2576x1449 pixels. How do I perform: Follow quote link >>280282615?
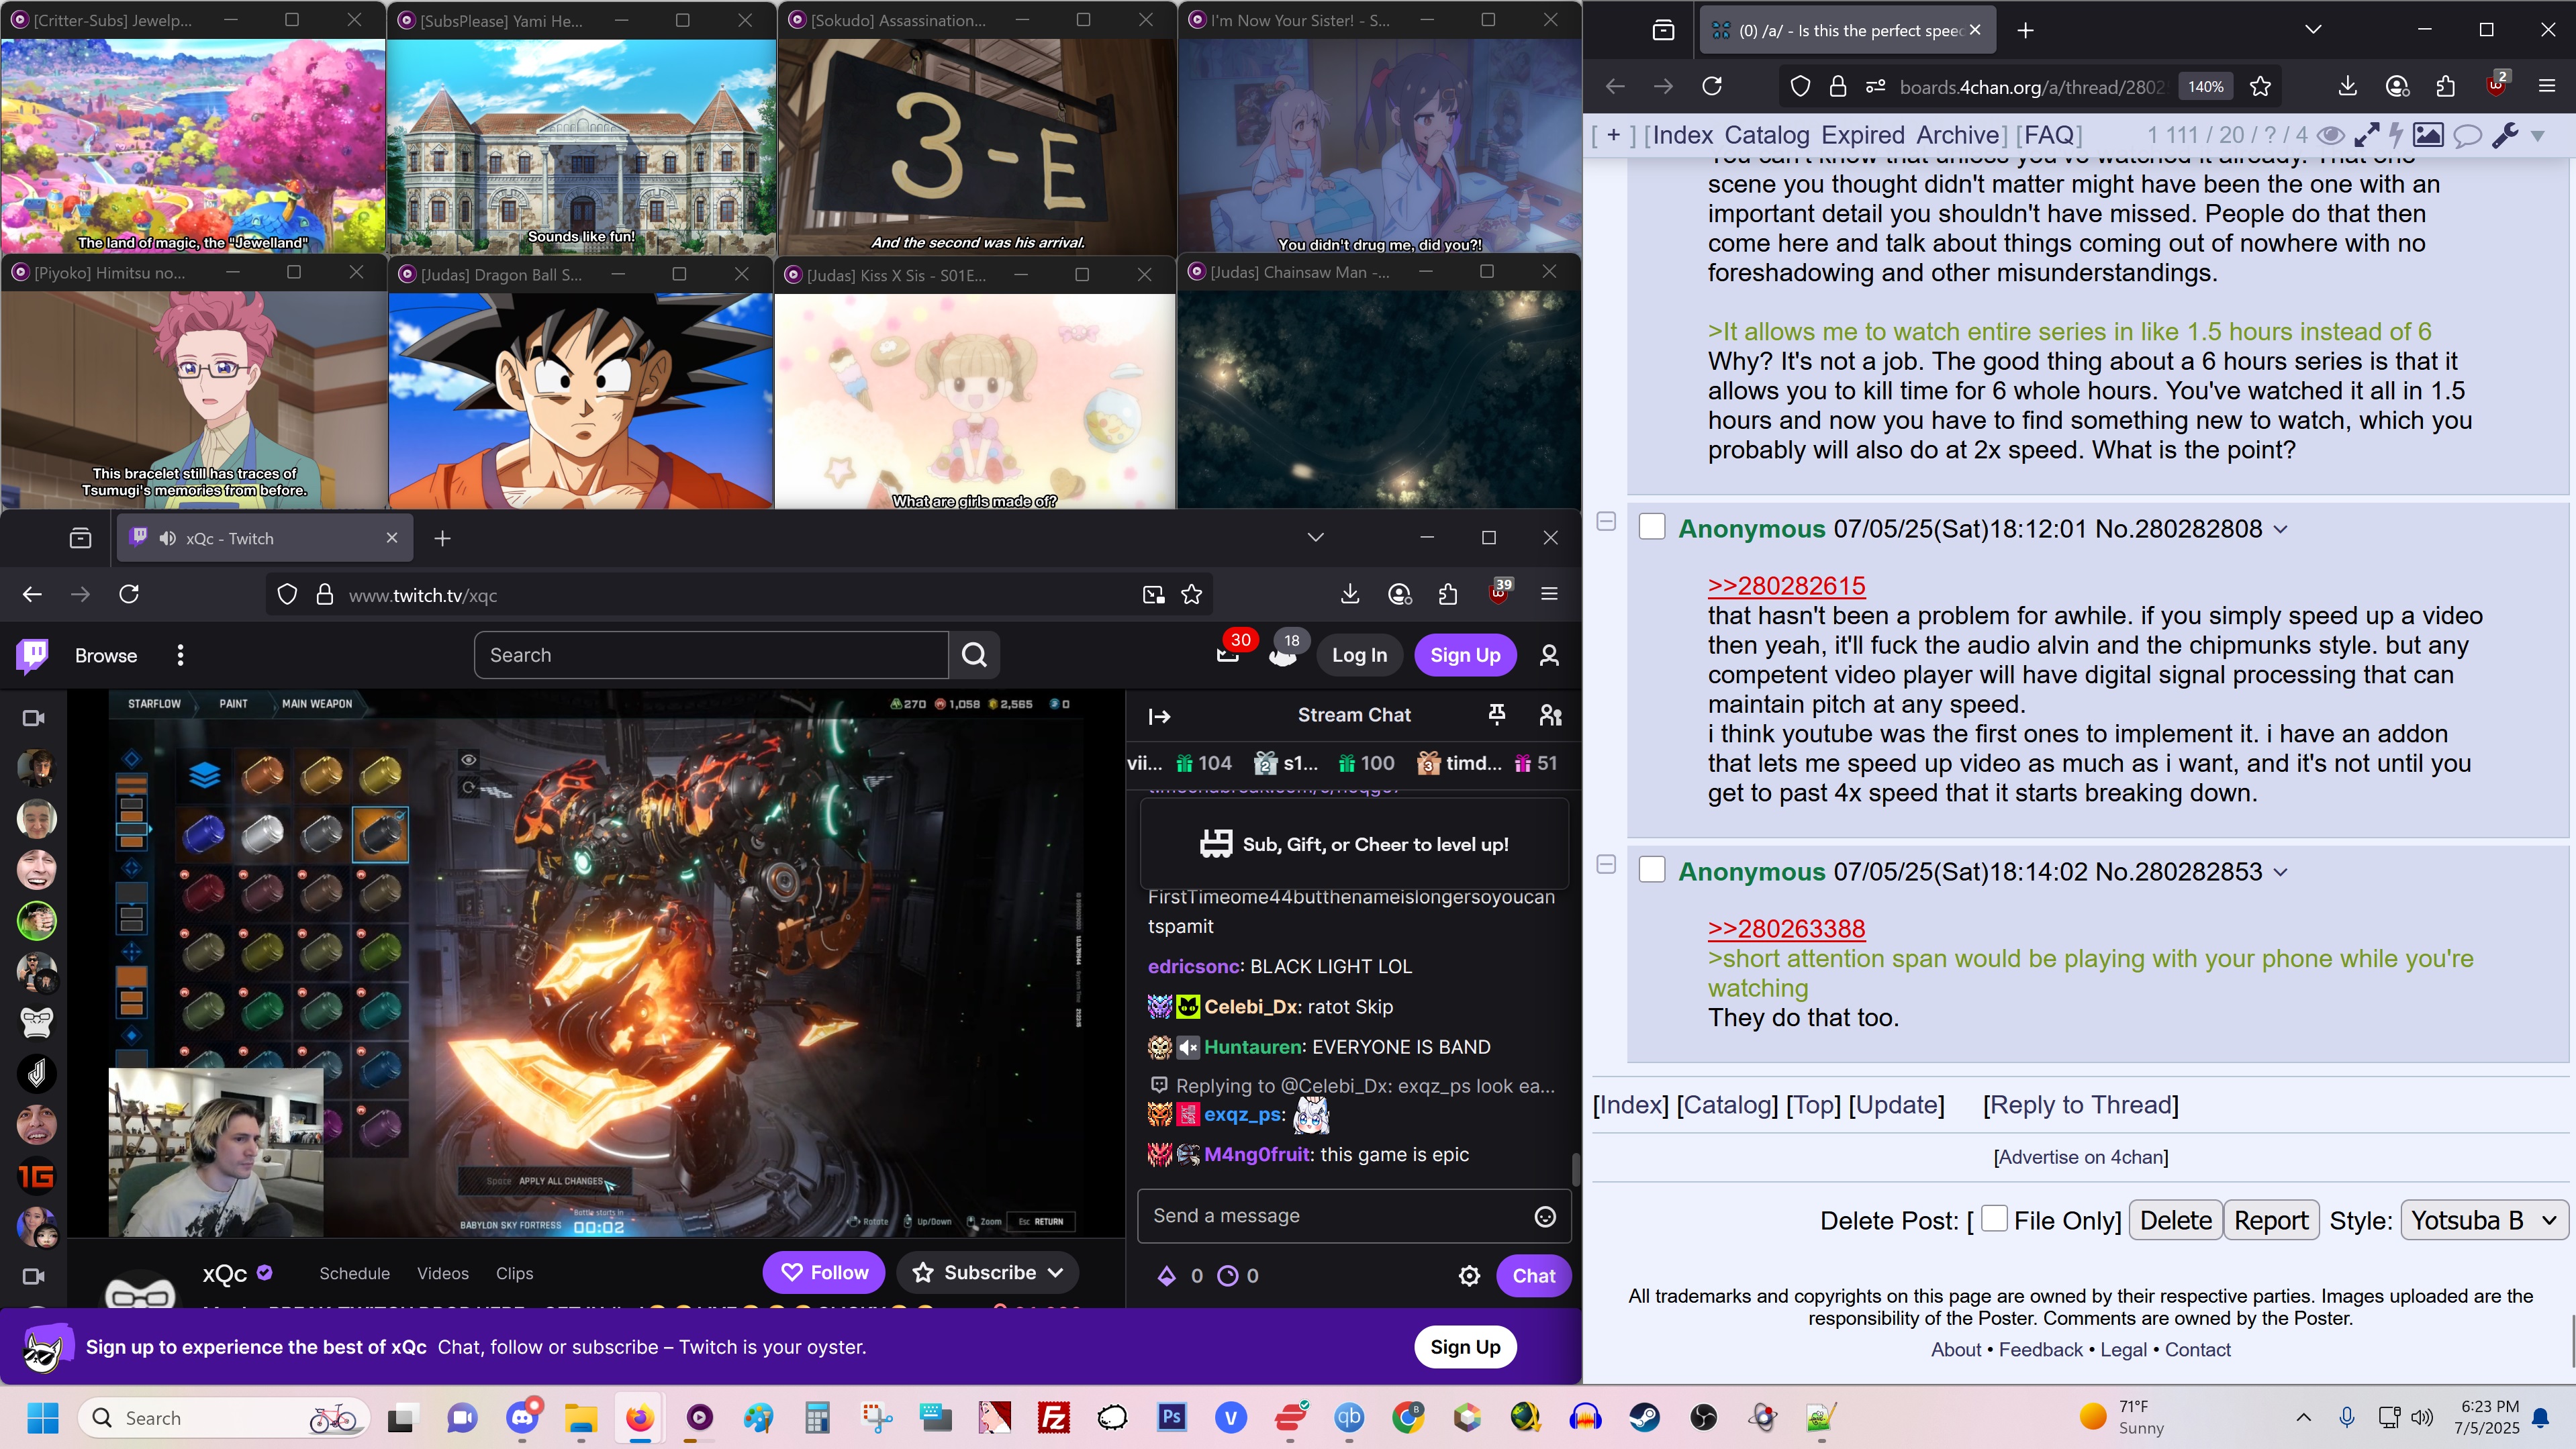click(x=1786, y=586)
